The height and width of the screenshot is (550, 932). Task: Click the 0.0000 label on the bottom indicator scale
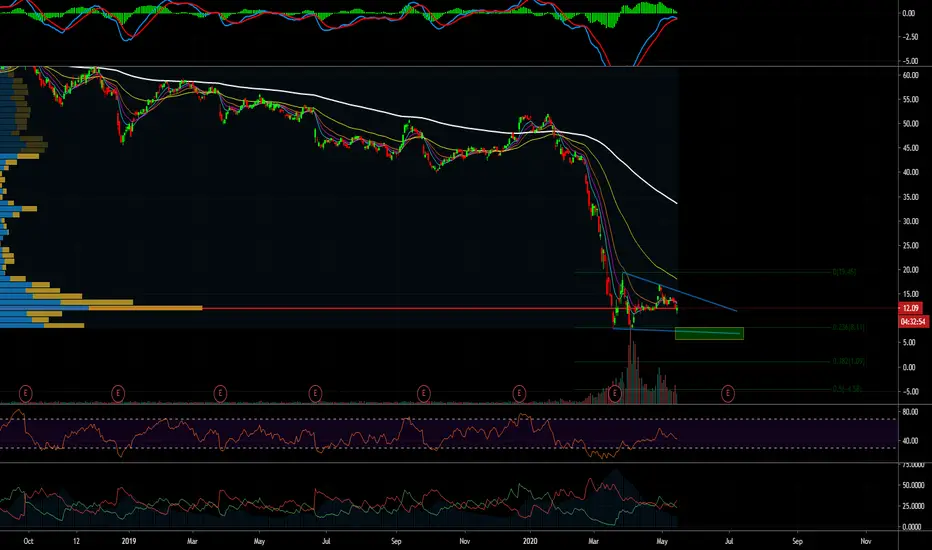(x=912, y=527)
